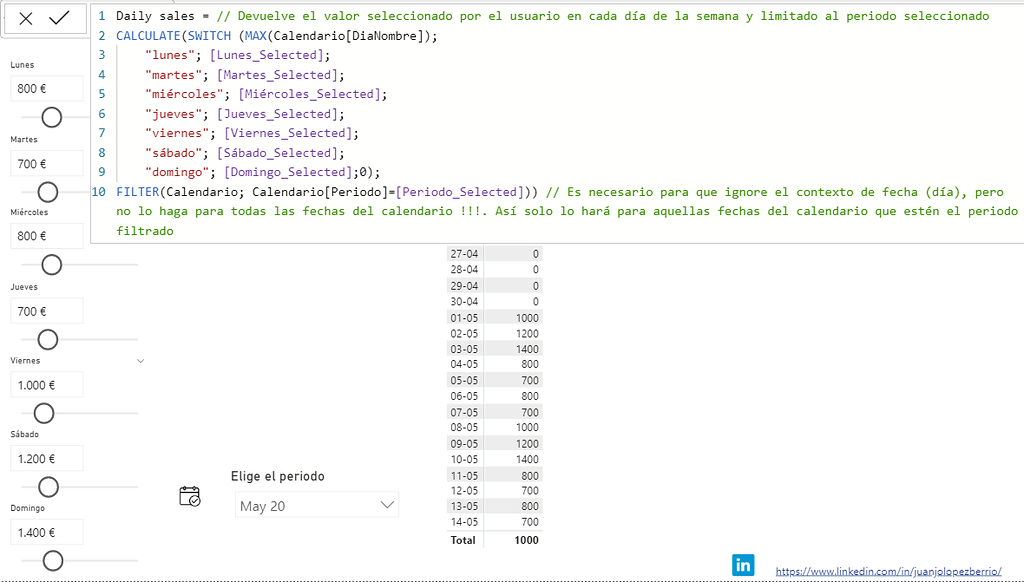Cancel the formula edit with X icon
Screen dimensions: 1024x582
(26, 18)
